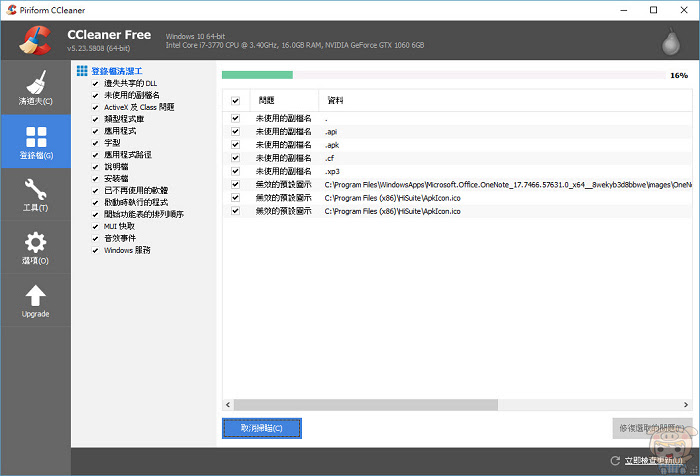Toggle MUI 快取 checkbox
700x476 pixels.
coord(95,226)
